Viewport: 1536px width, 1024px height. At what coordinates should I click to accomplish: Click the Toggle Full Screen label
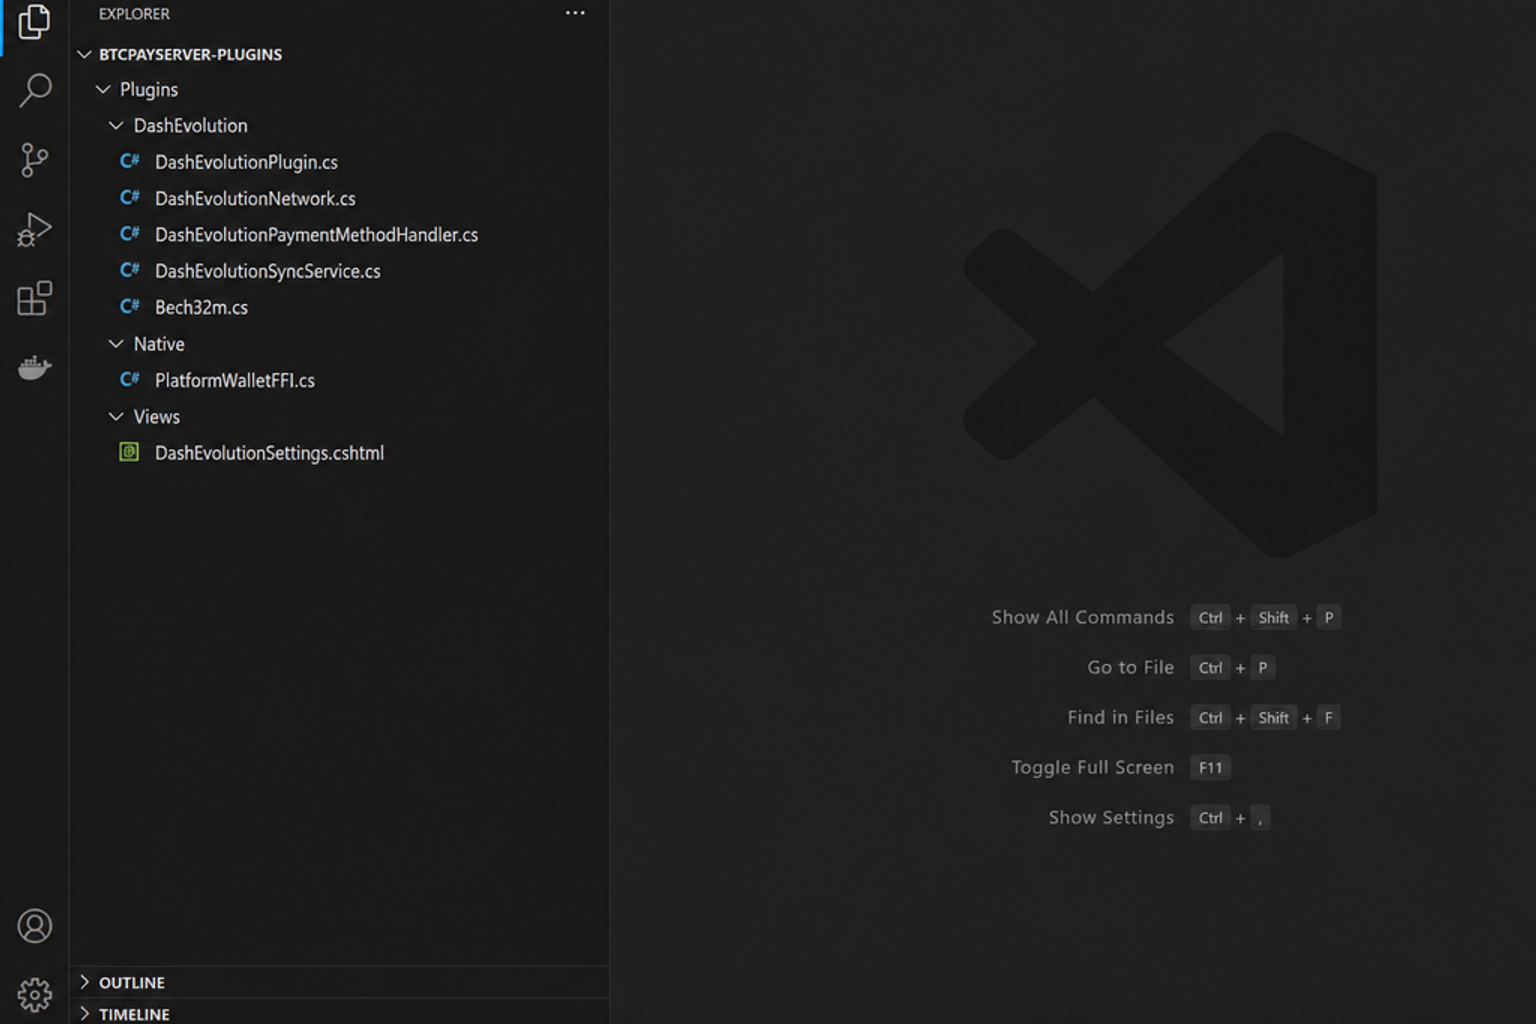point(1092,767)
